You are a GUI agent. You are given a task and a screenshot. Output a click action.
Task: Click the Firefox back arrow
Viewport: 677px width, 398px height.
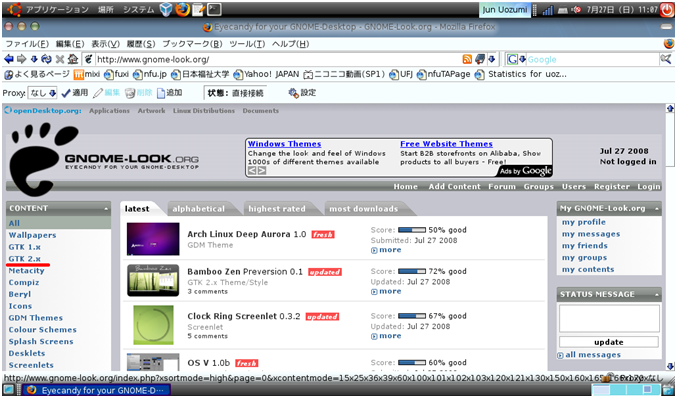click(x=8, y=59)
